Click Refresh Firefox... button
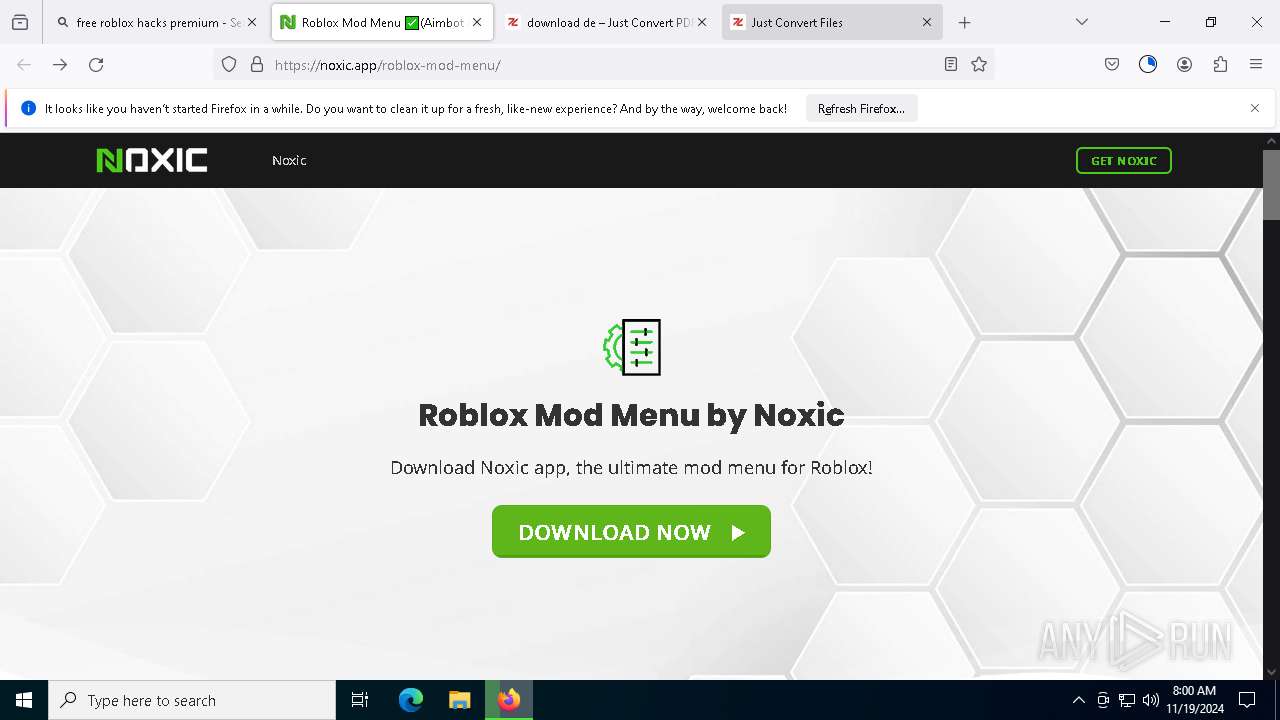Image resolution: width=1280 pixels, height=720 pixels. click(x=861, y=109)
